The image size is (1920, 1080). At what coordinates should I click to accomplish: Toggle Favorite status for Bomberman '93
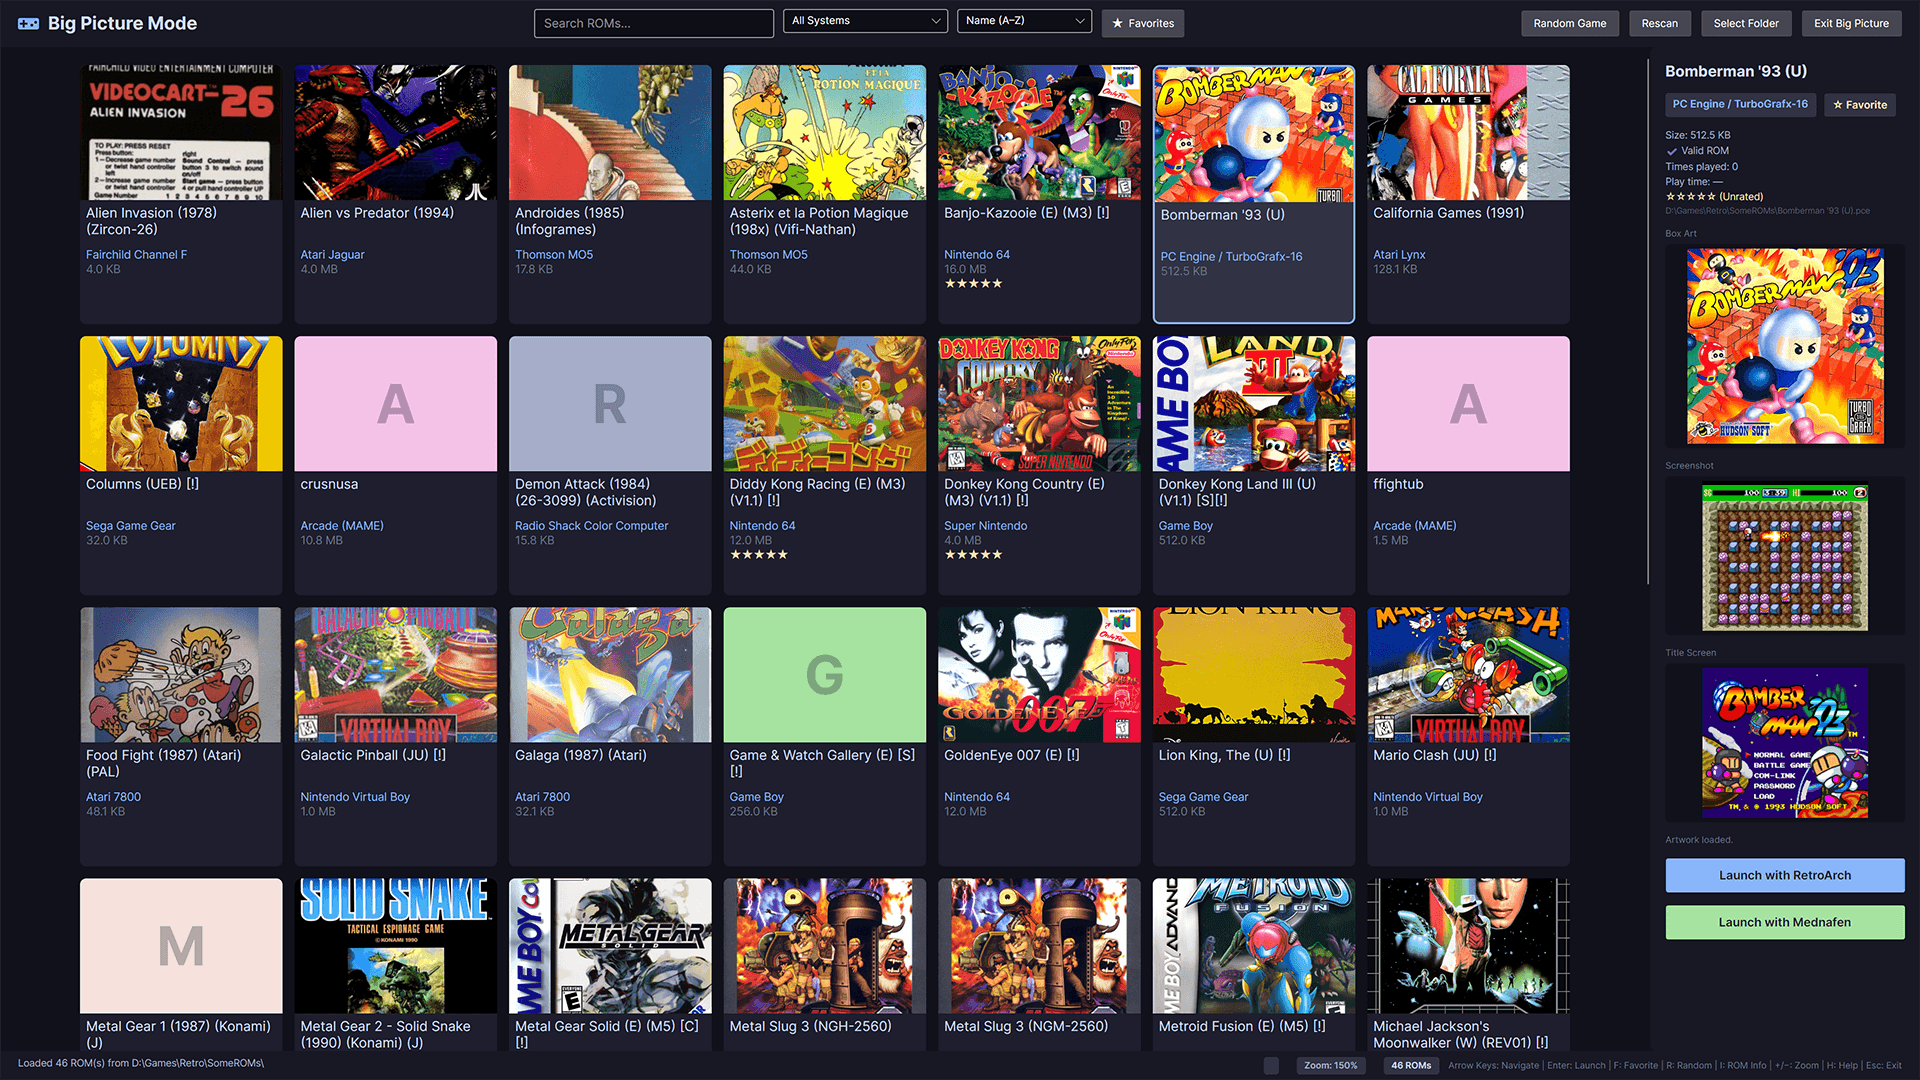[x=1859, y=105]
